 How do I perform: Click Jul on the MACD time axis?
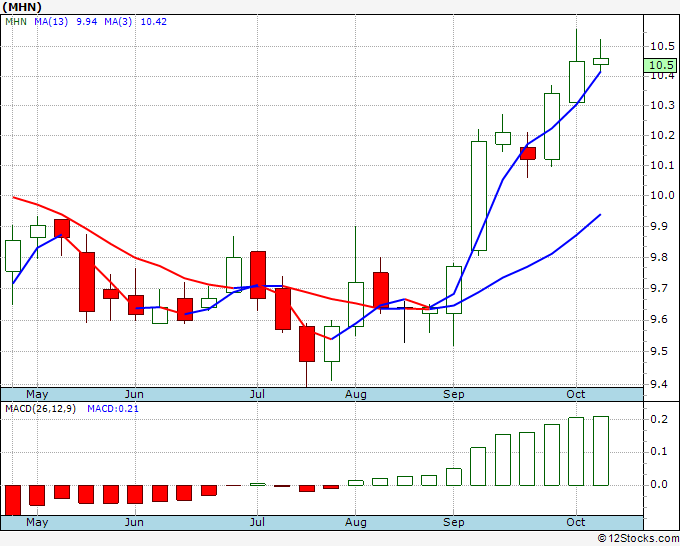pos(257,522)
